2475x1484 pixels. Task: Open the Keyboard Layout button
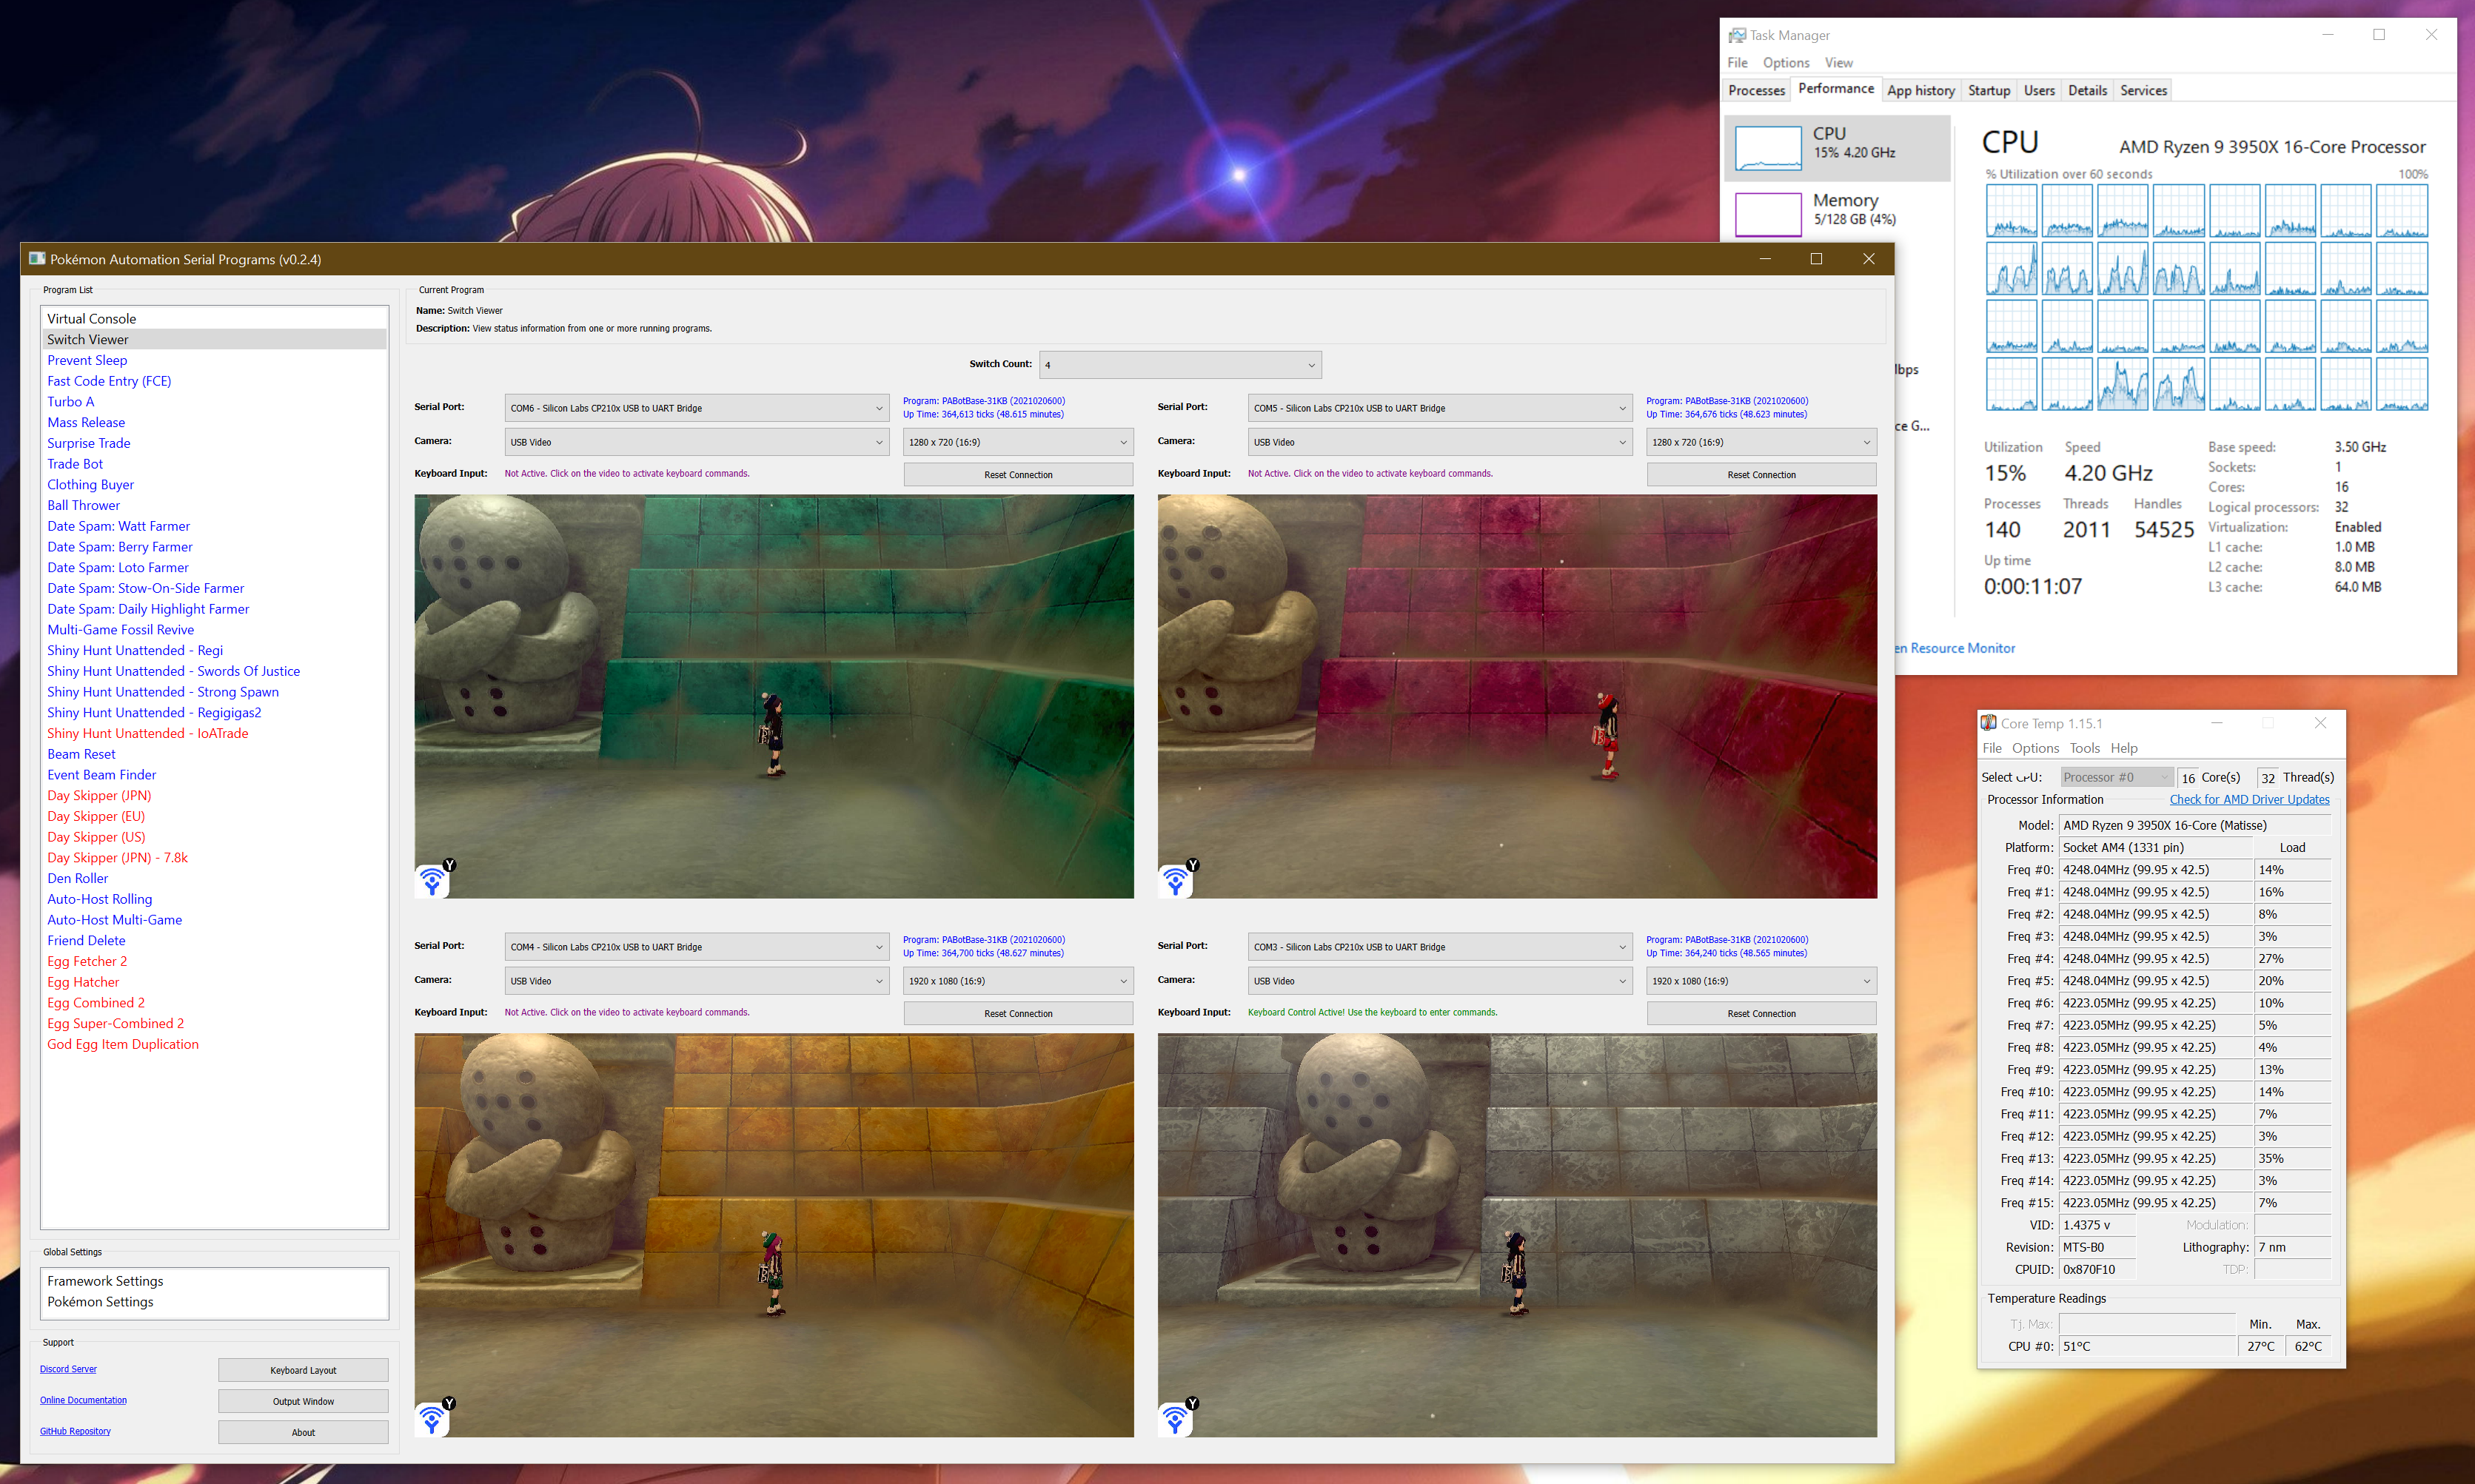[303, 1370]
